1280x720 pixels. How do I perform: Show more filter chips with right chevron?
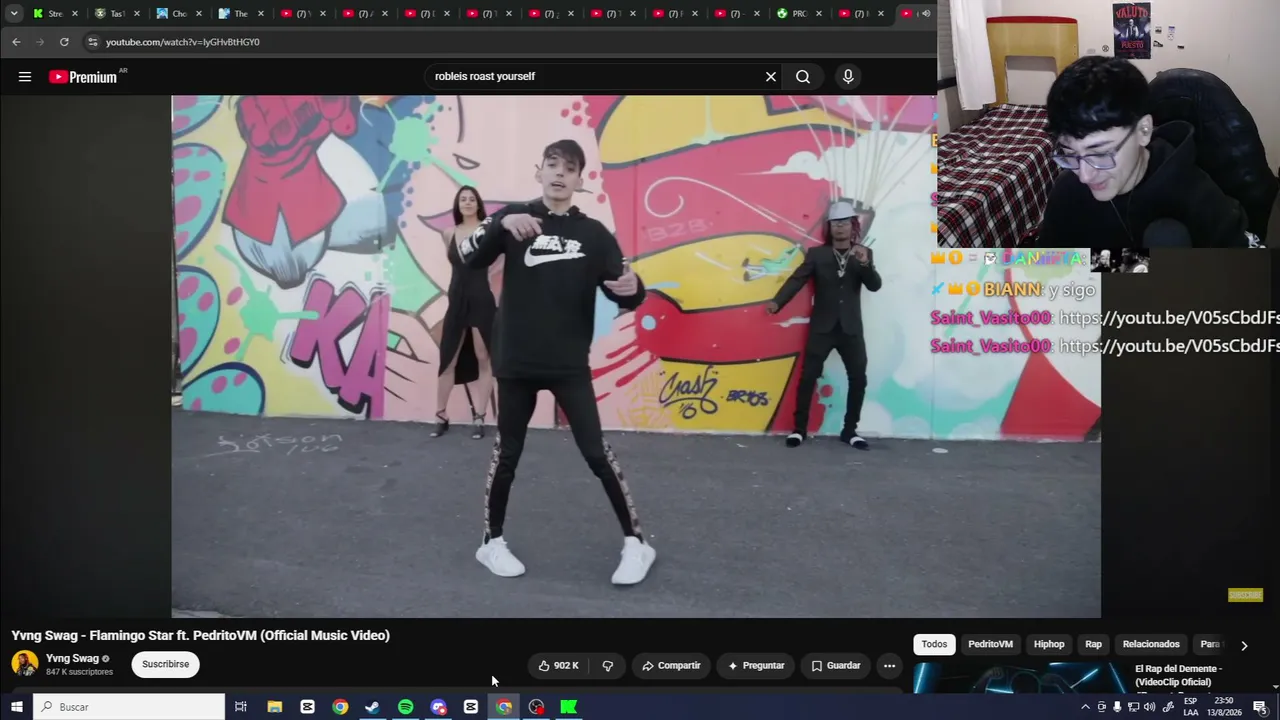(x=1244, y=645)
